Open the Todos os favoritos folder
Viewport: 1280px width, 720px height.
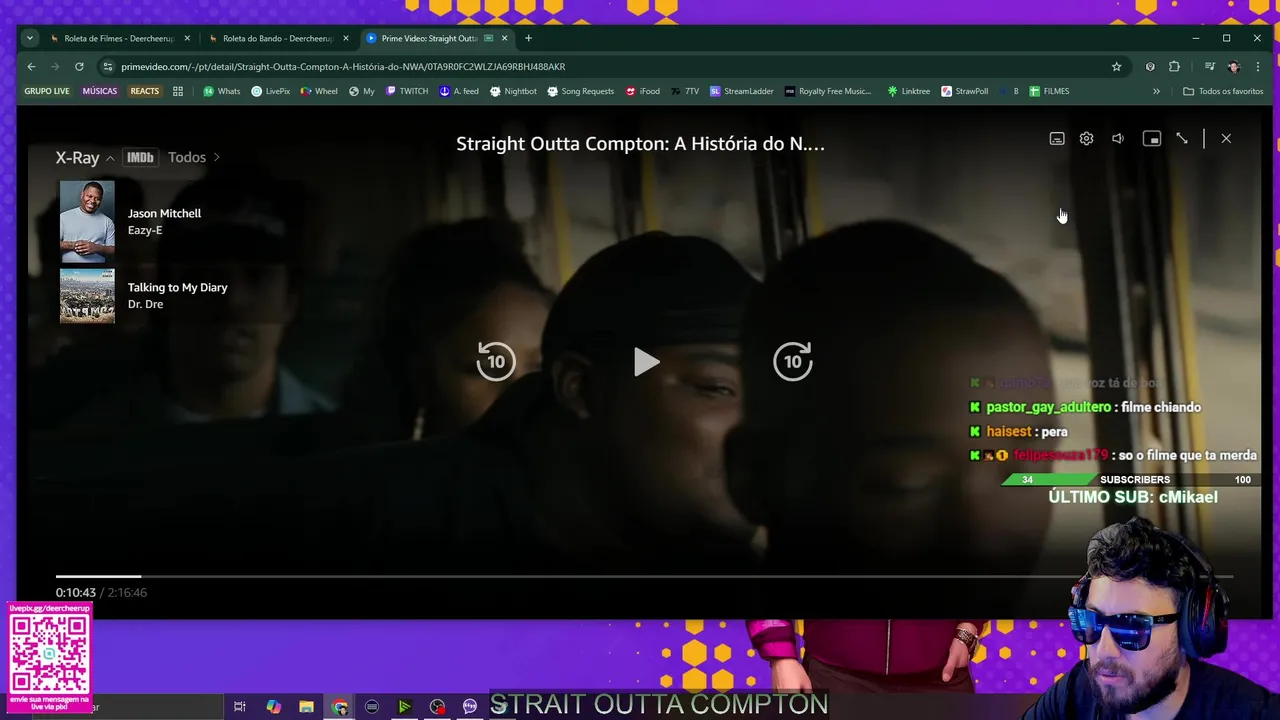1223,91
